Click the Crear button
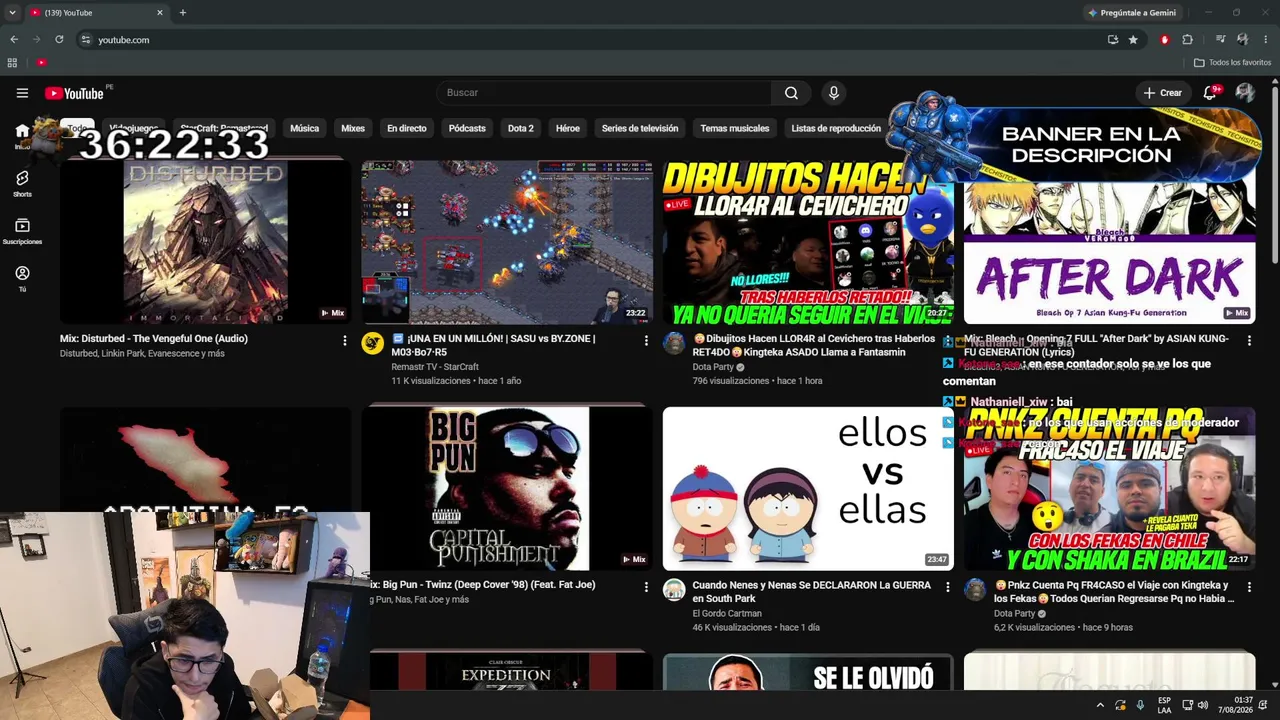 coord(1163,93)
